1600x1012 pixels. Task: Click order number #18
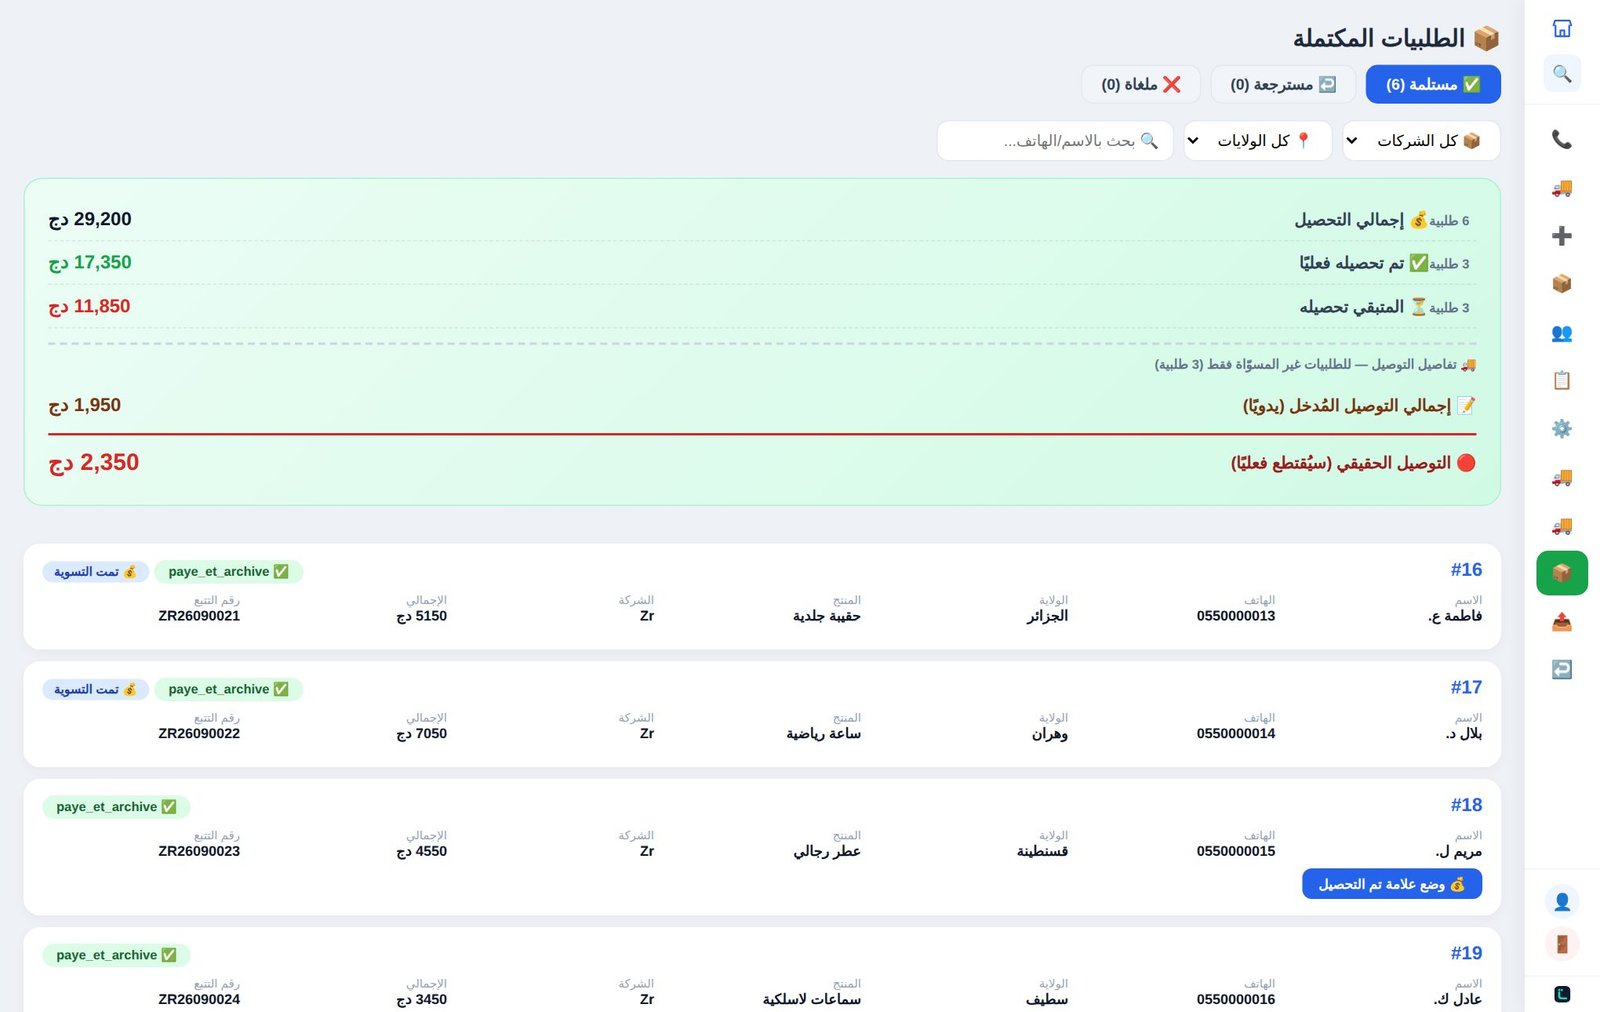[x=1466, y=805]
